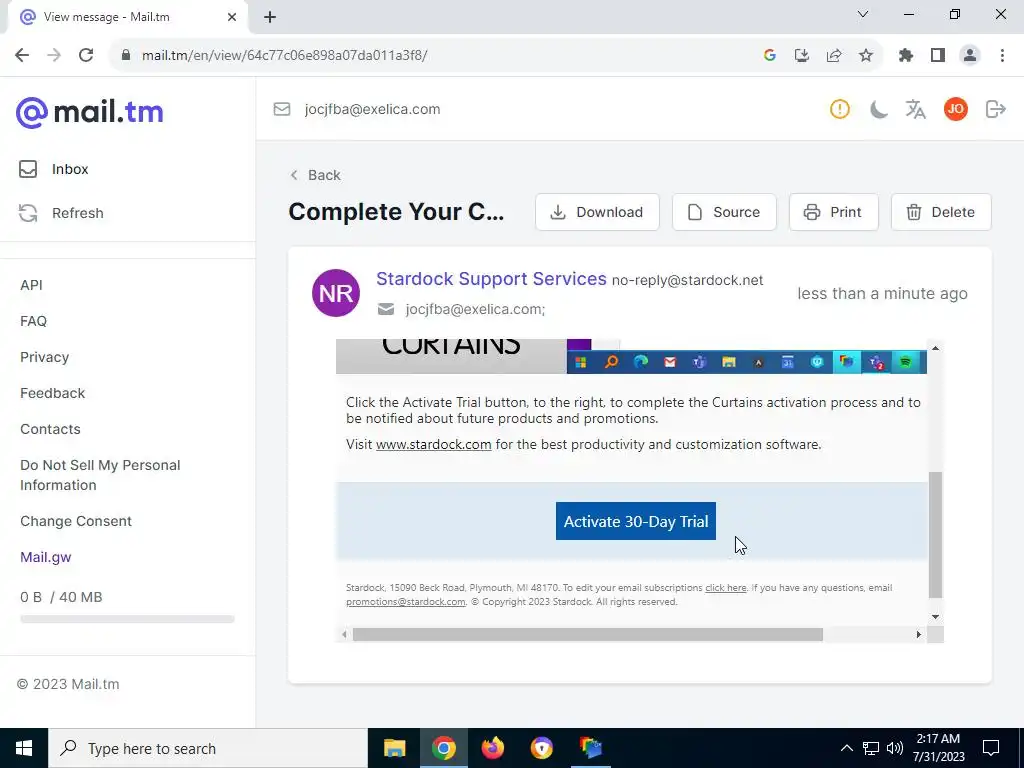Click the email horizontal scrollbar thumb
Screen dimensions: 1024x768
pos(588,635)
